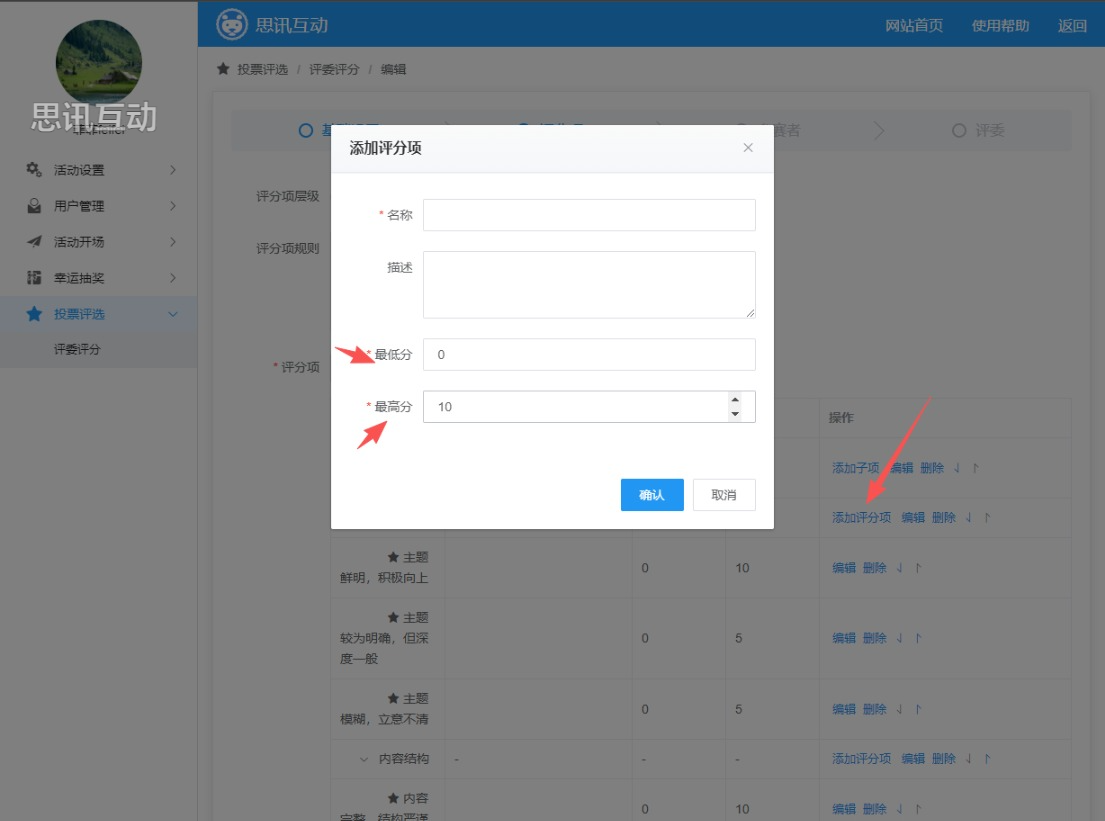The image size is (1105, 821).
Task: Expand the 活动设置 submenu chevron
Action: 173,170
